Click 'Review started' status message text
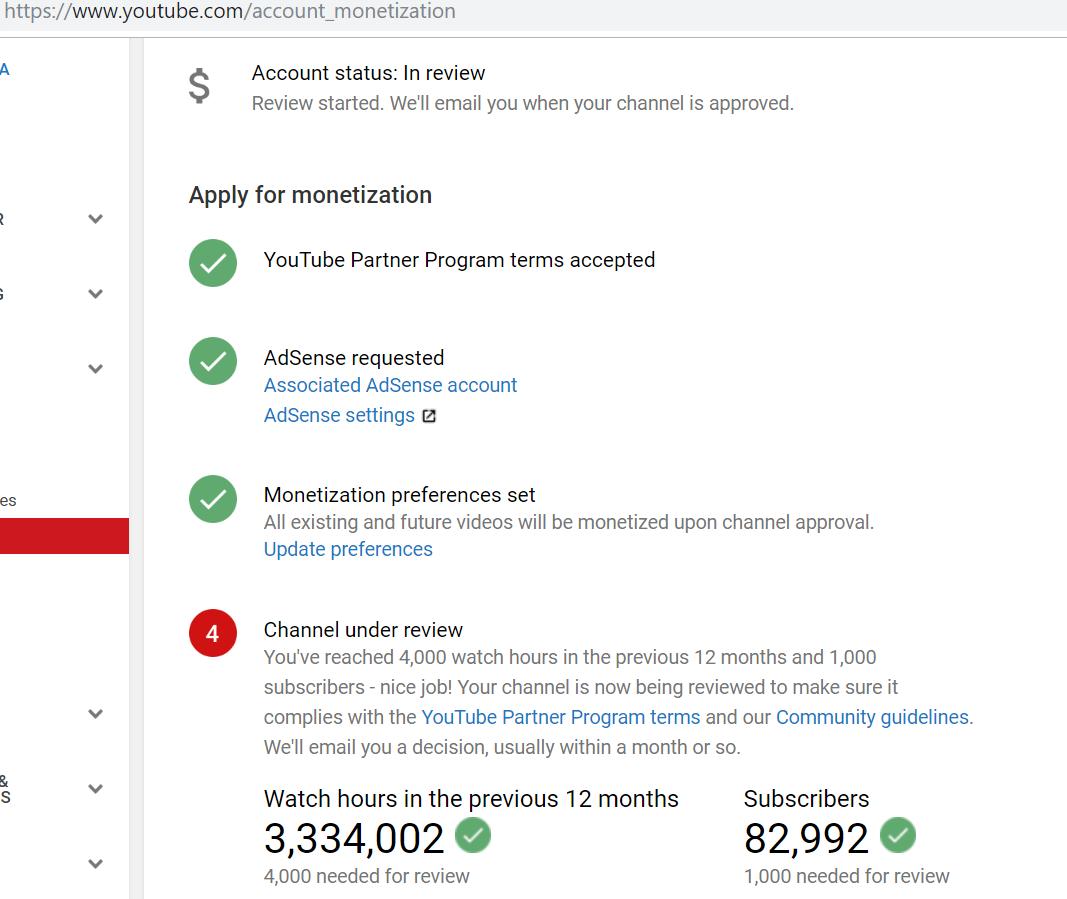This screenshot has height=899, width=1067. pyautogui.click(x=523, y=103)
